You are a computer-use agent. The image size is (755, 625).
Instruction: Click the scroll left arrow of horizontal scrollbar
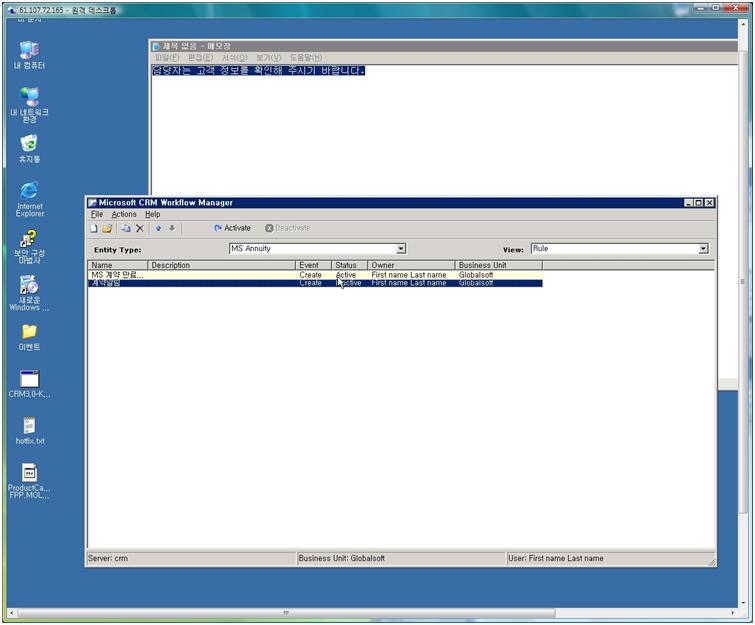click(x=12, y=613)
